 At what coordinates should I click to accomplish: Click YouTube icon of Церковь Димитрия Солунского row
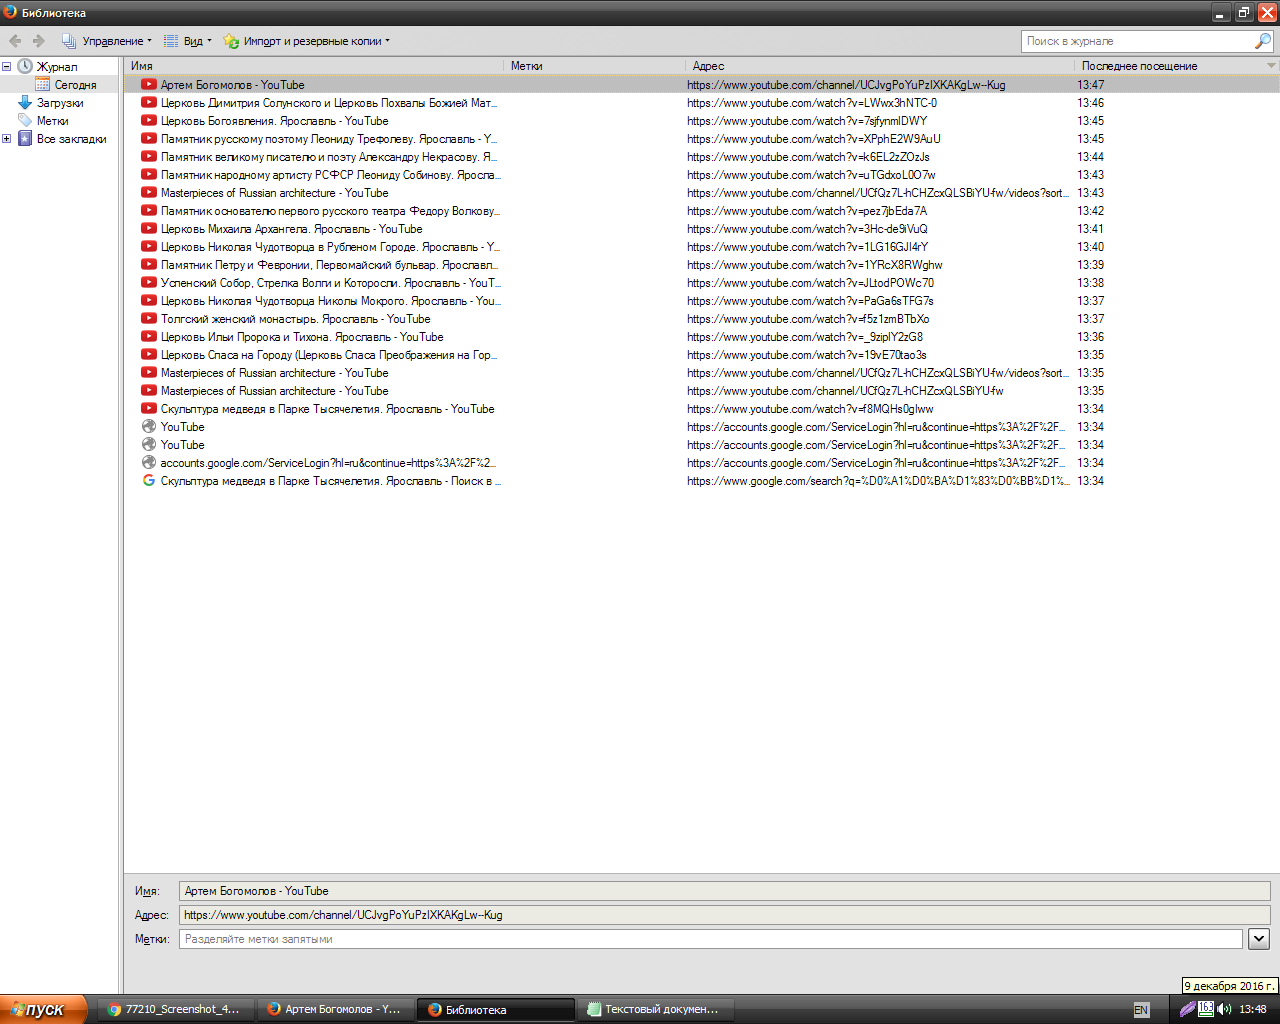[x=149, y=103]
